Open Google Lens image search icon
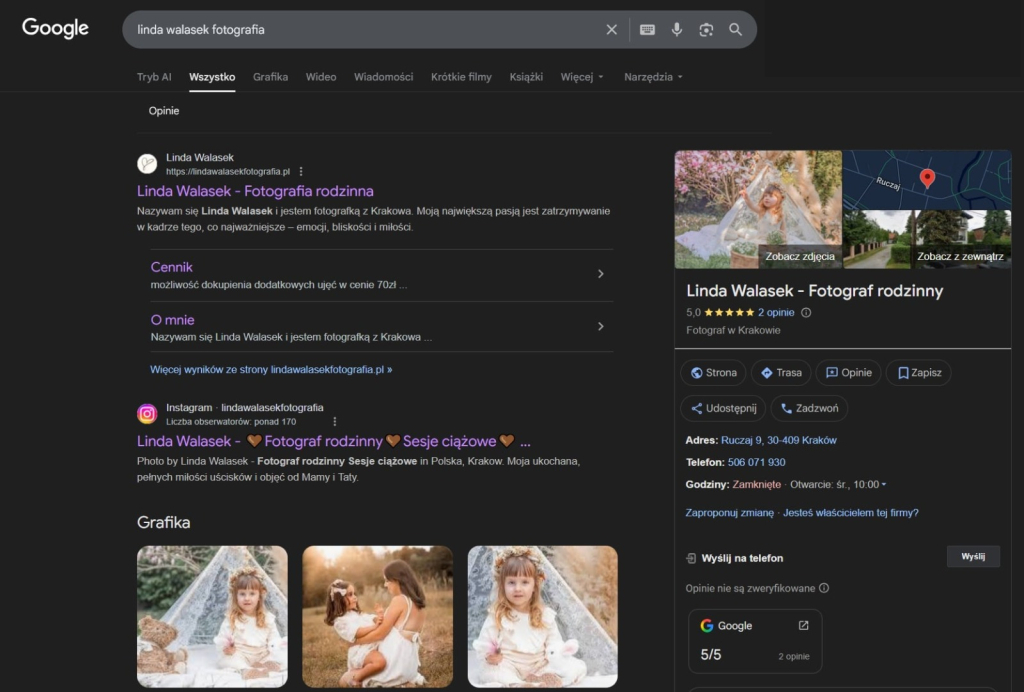The height and width of the screenshot is (692, 1024). tap(706, 30)
